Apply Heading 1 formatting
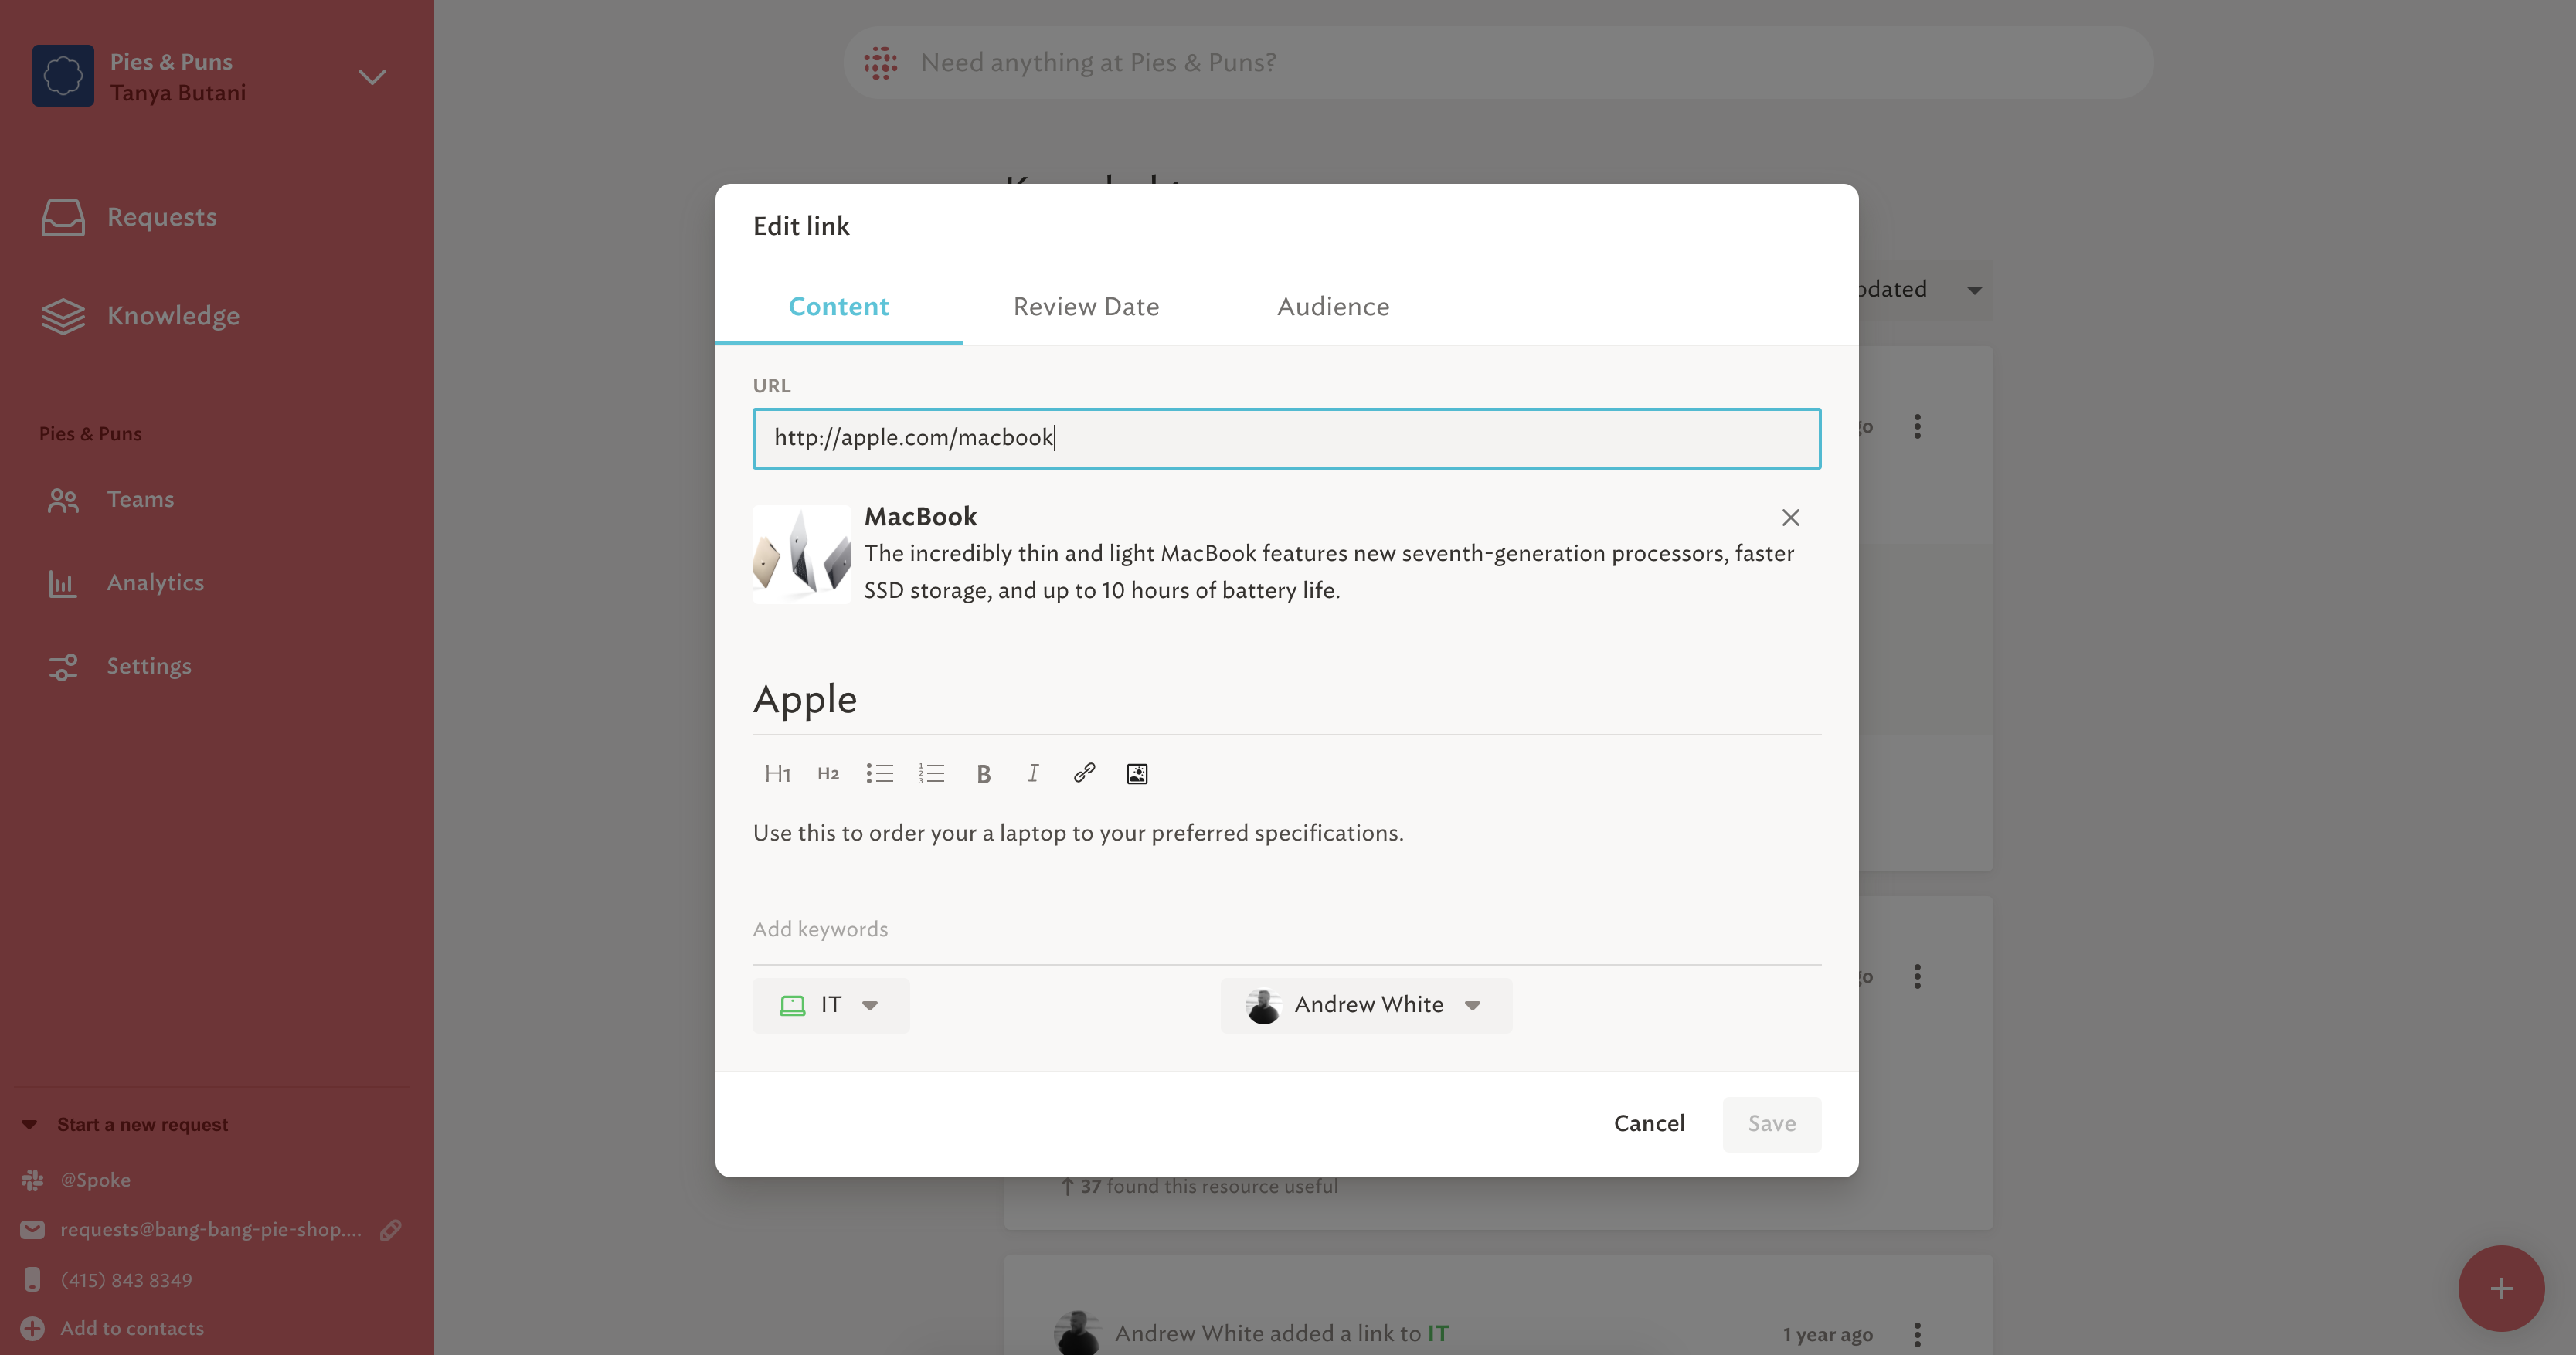The height and width of the screenshot is (1355, 2576). 777,774
